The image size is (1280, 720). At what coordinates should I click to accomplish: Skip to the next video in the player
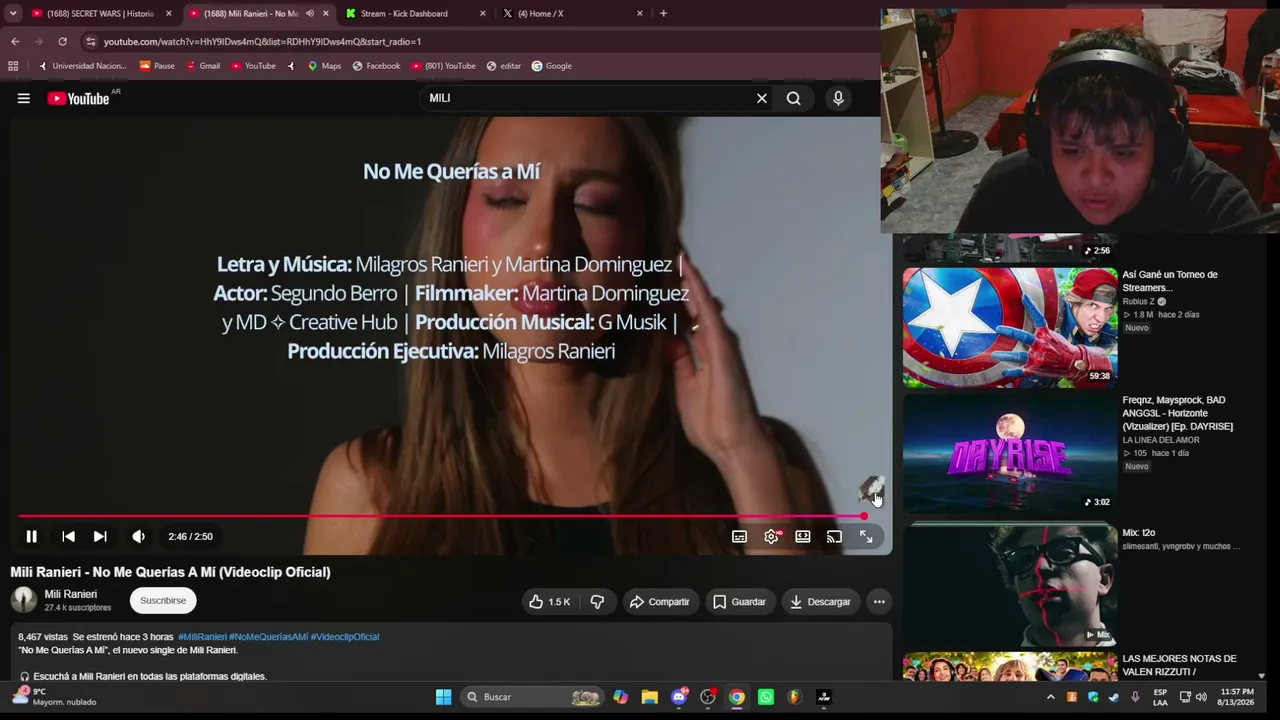[100, 537]
